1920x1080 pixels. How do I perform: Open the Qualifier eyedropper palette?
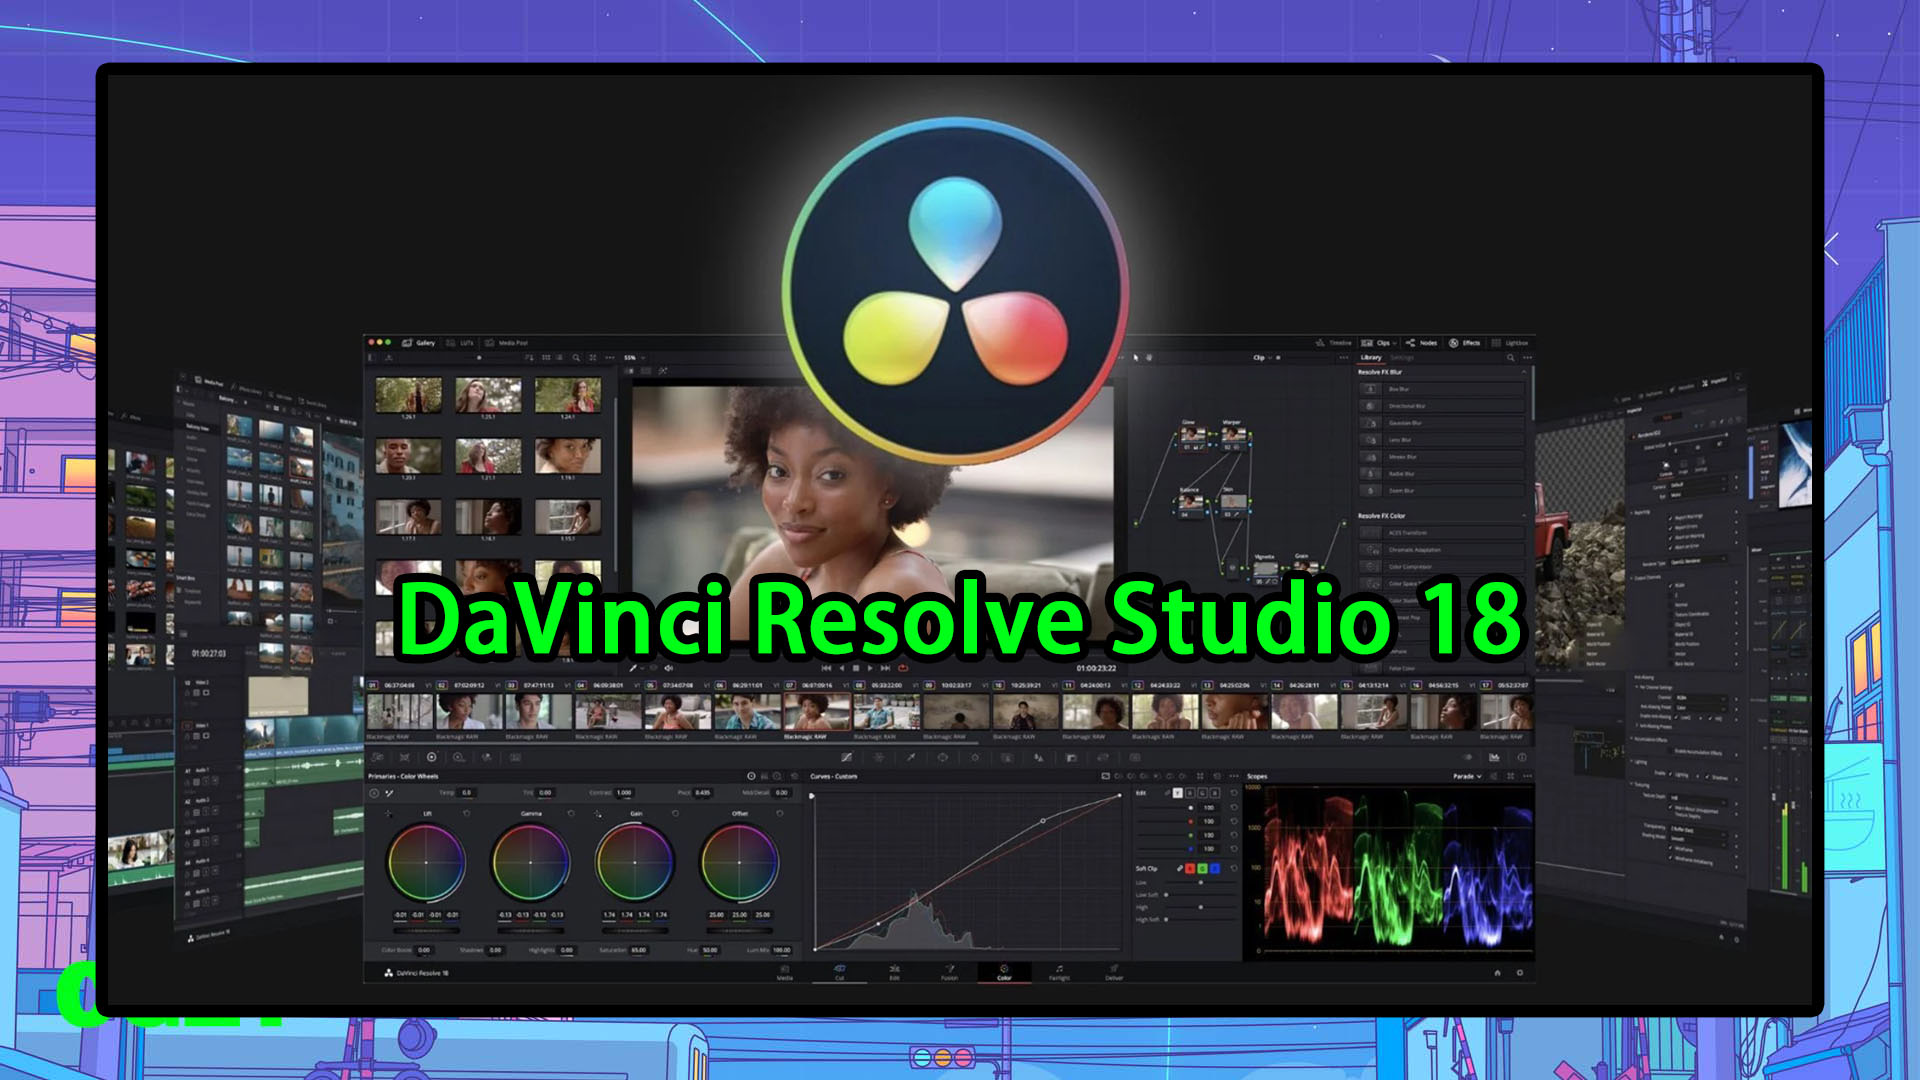(911, 757)
